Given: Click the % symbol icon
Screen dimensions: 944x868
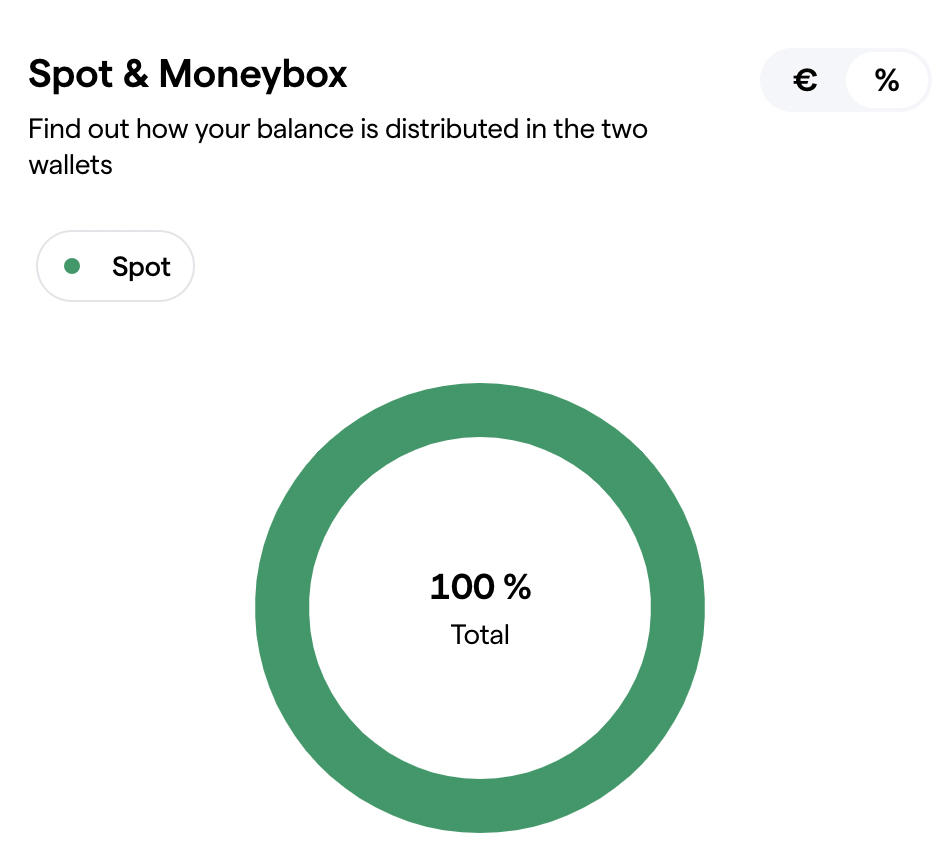Looking at the screenshot, I should (887, 80).
